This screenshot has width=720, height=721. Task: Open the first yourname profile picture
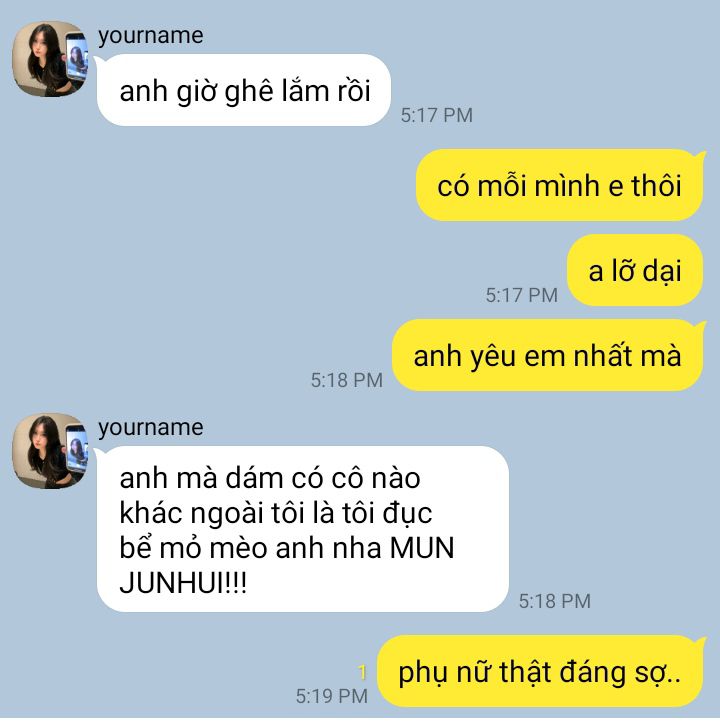[50, 59]
